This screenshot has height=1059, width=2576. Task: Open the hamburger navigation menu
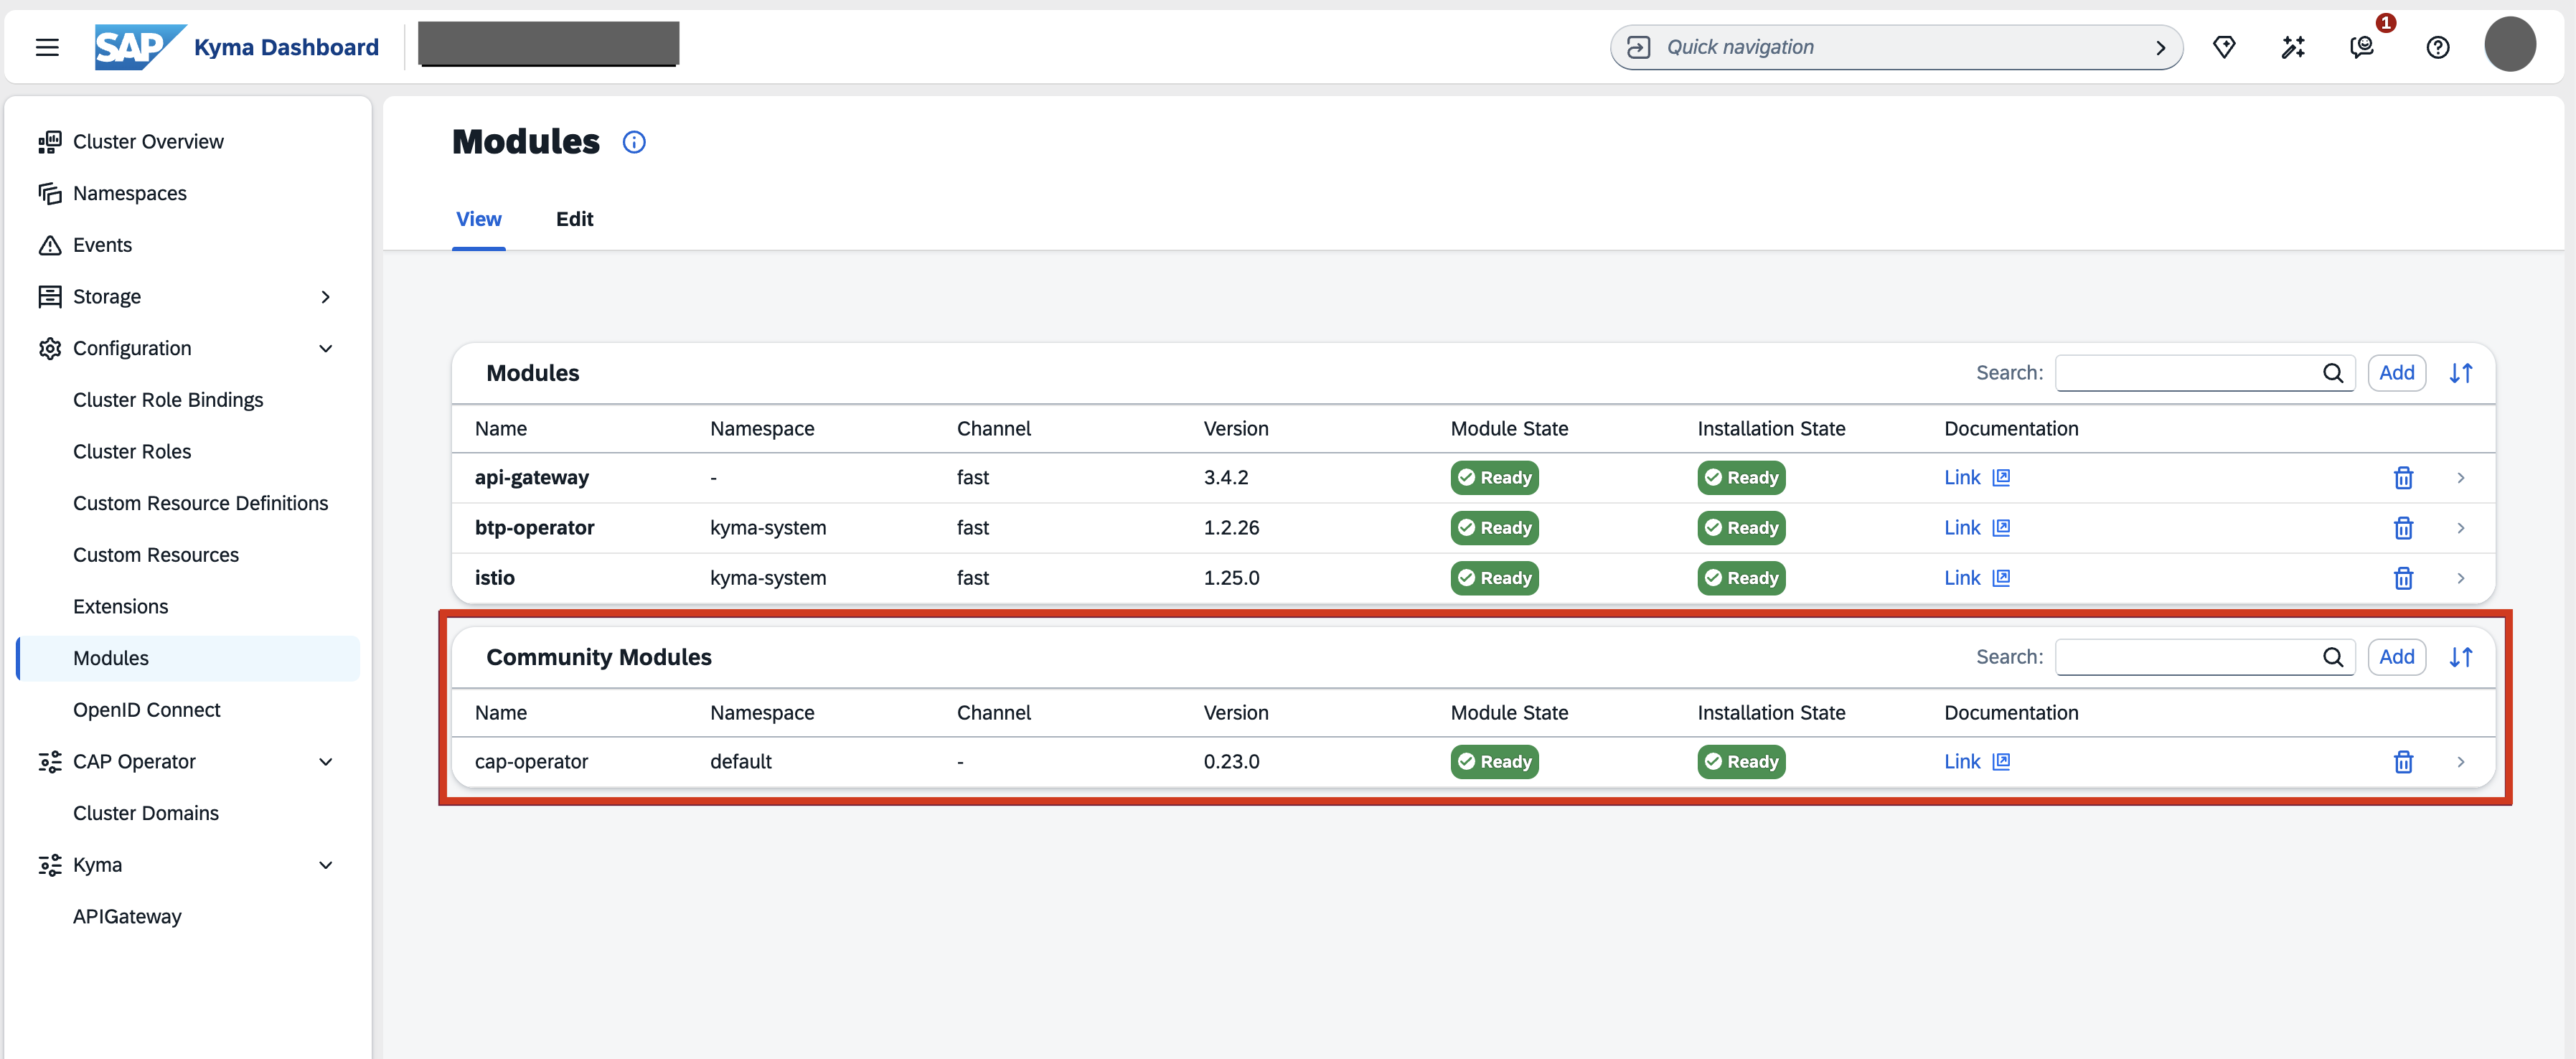[47, 47]
